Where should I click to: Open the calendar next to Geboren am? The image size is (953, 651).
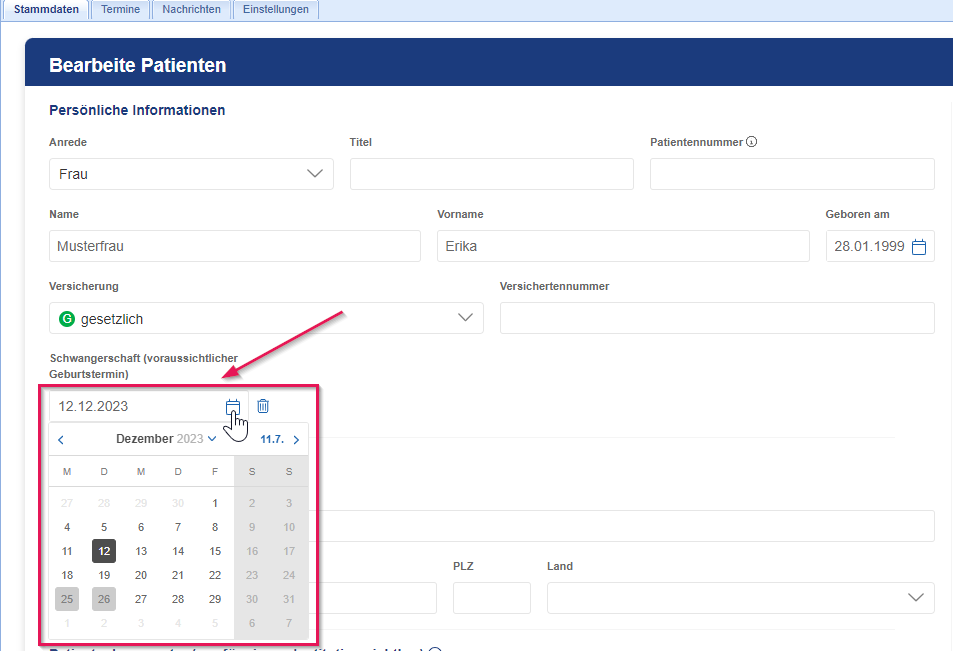[x=919, y=245]
